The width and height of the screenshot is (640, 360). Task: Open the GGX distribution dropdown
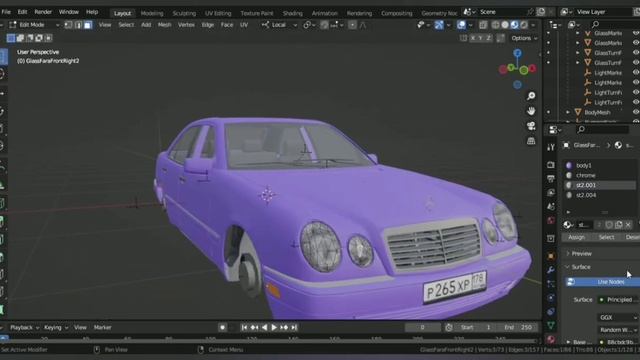[x=618, y=317]
